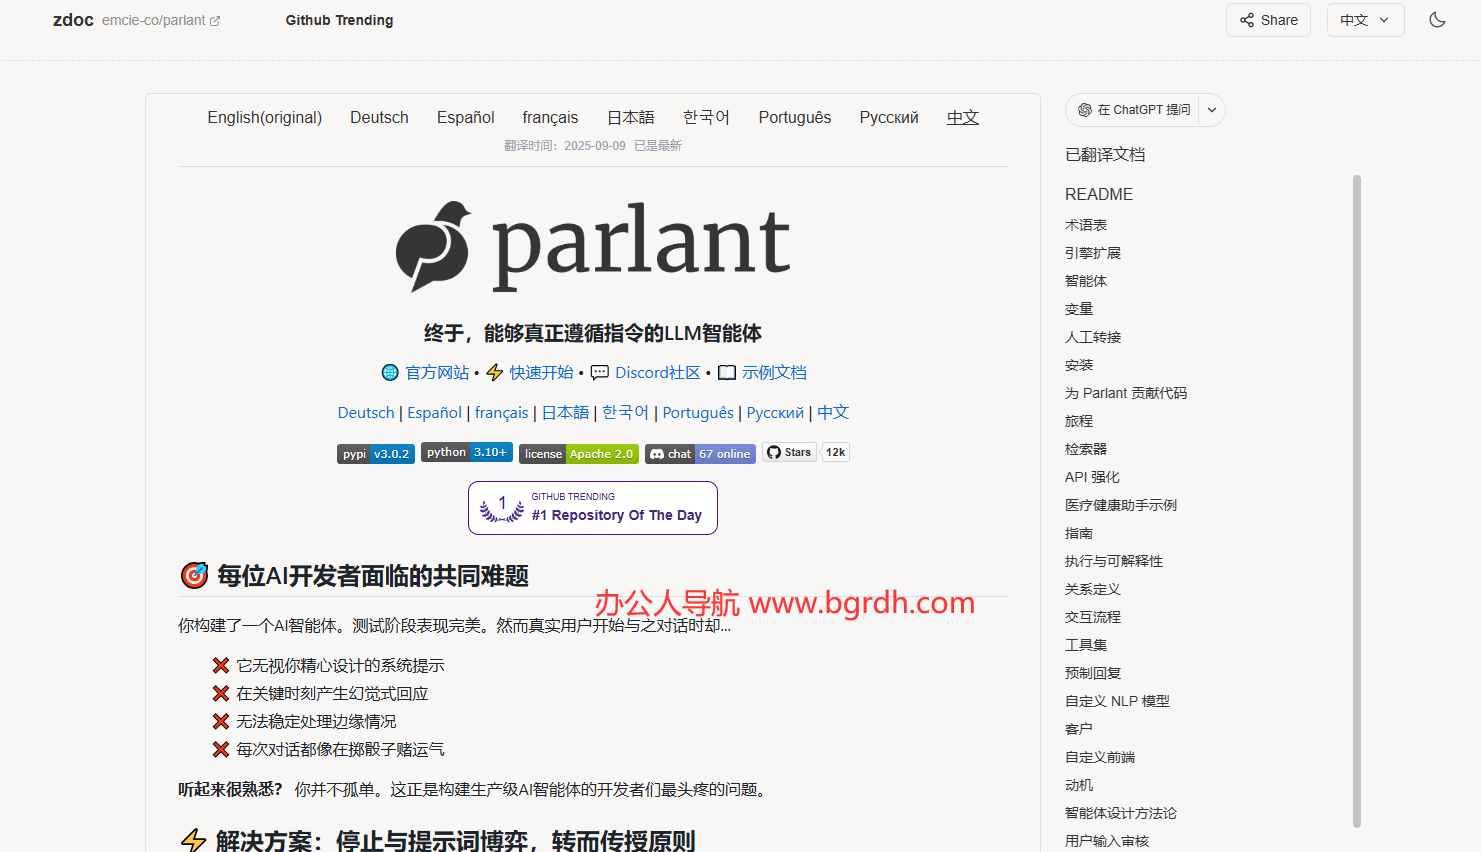Screen dimensions: 1481x852
Task: Click the globe icon before 官方网站
Action: [390, 372]
